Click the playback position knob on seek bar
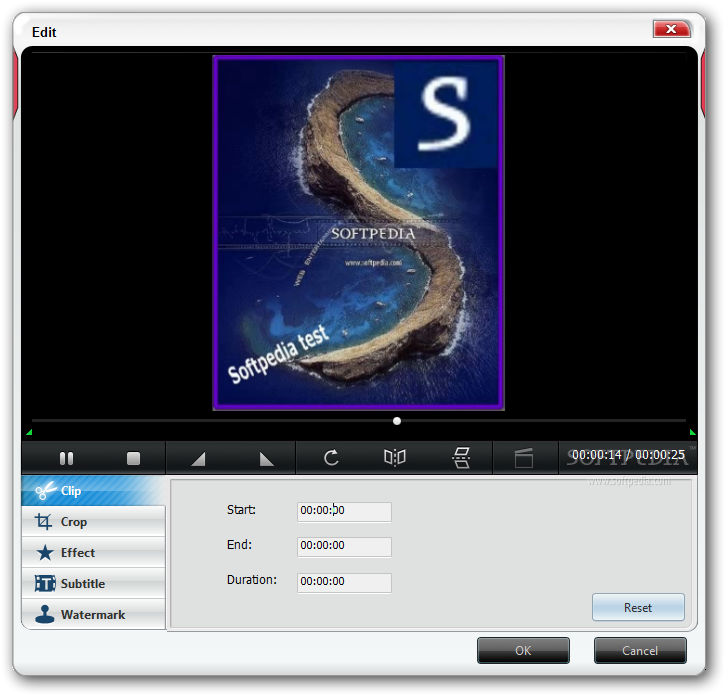Screen dimensions: 726x696 [397, 421]
